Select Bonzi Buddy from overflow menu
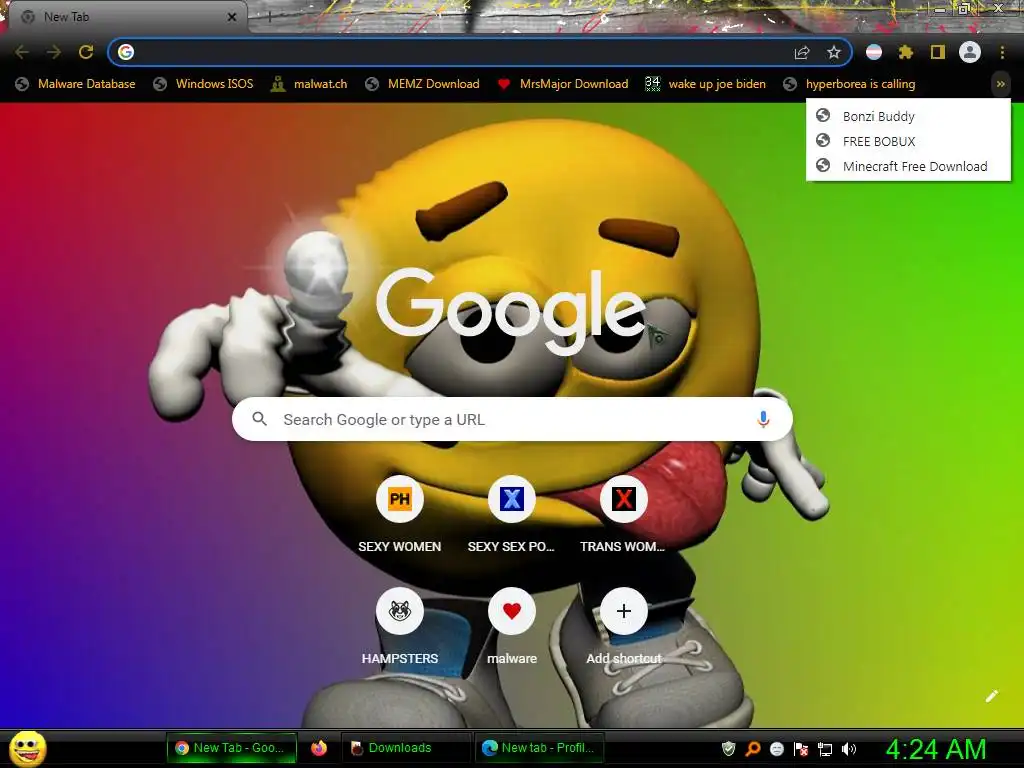1024x768 pixels. (x=908, y=116)
